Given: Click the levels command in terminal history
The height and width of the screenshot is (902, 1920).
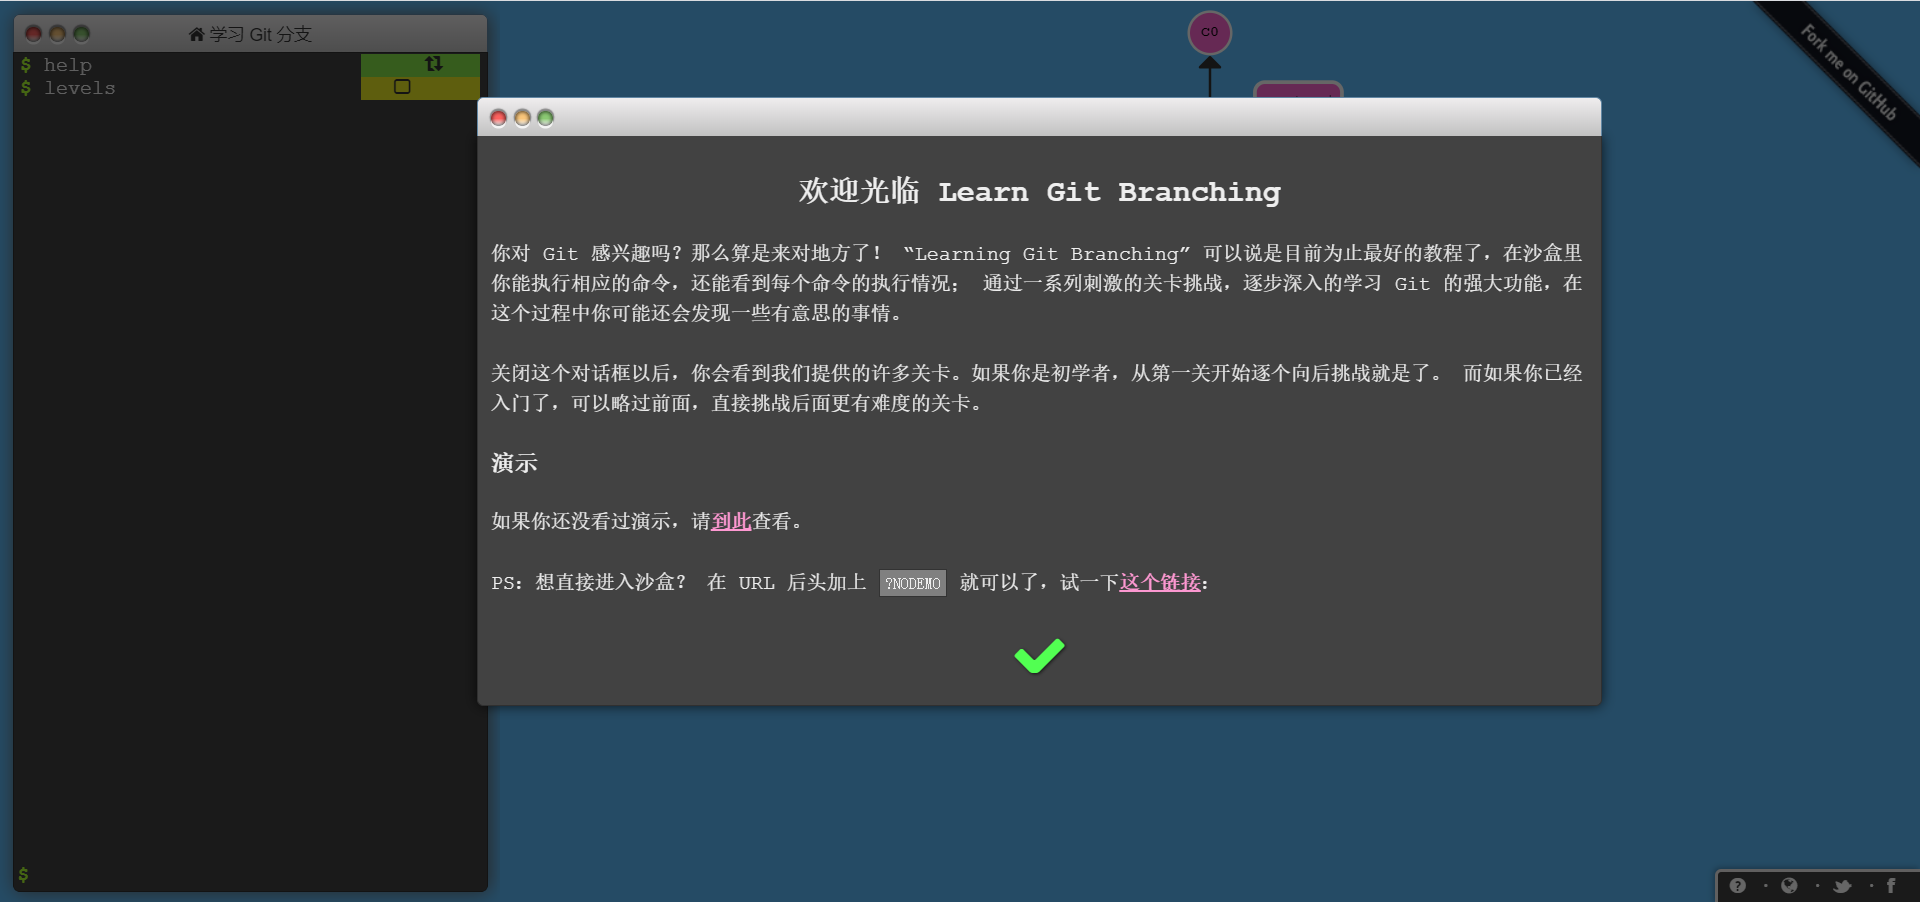Looking at the screenshot, I should [80, 88].
